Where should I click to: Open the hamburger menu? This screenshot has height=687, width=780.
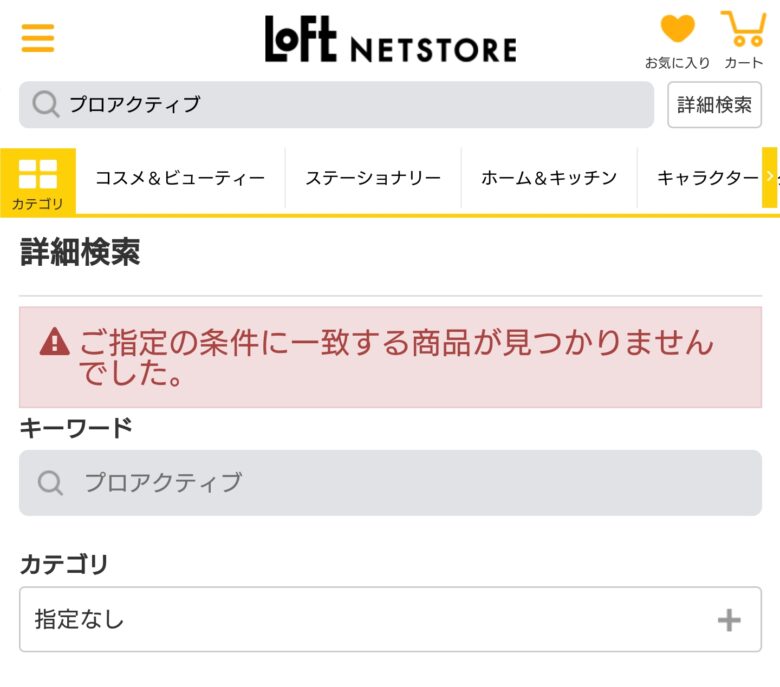click(38, 38)
